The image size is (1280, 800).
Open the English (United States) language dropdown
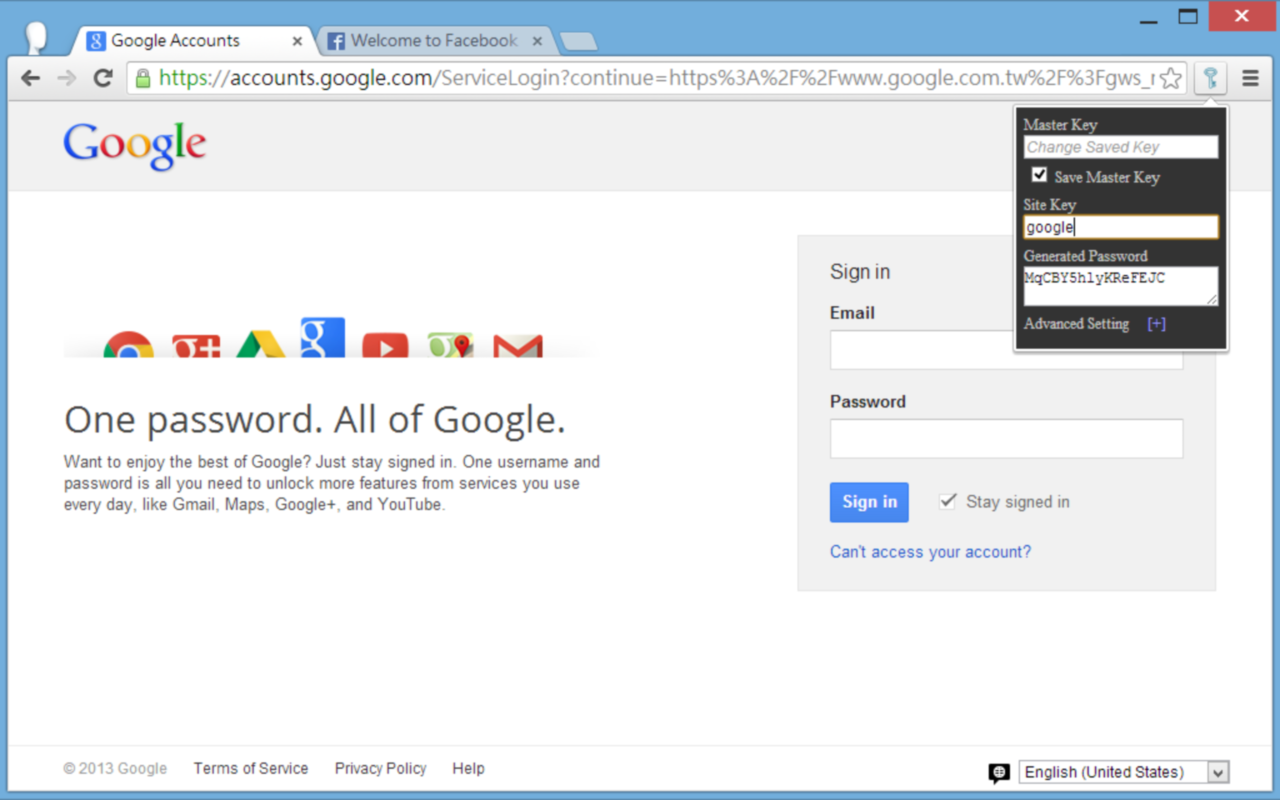(x=1124, y=771)
